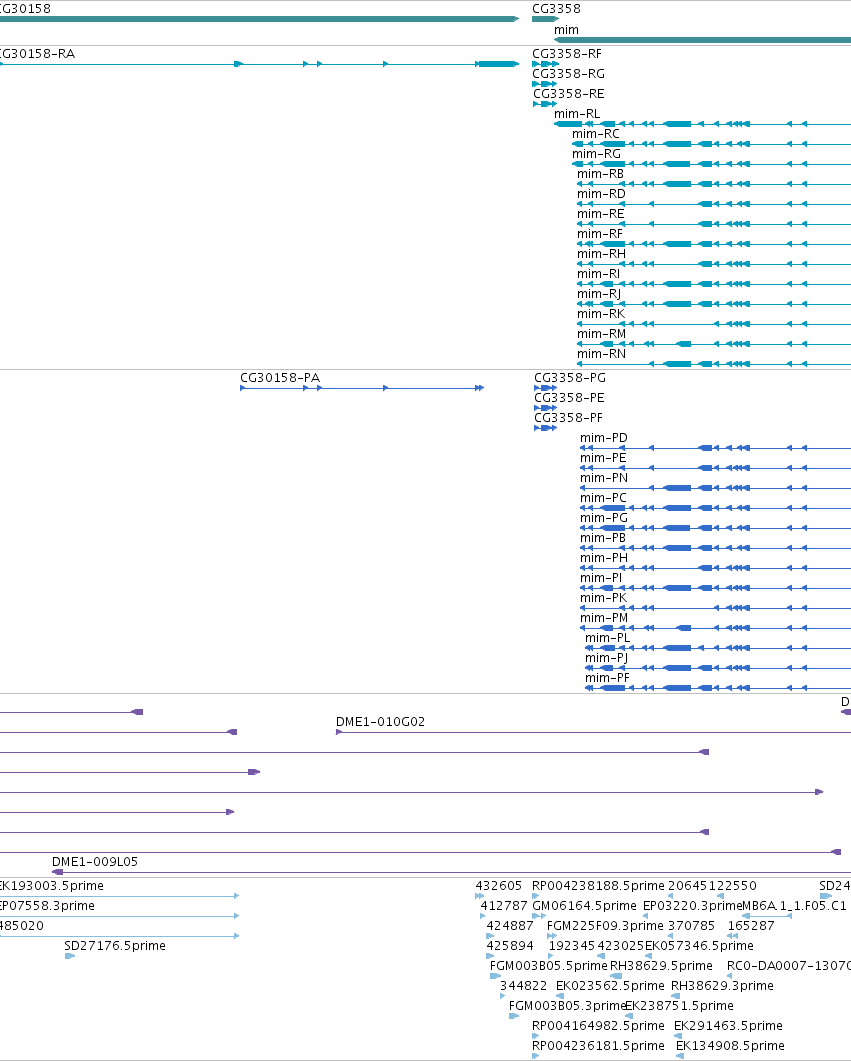Click the mim-RG transcript label
The width and height of the screenshot is (851, 1061).
[x=596, y=154]
